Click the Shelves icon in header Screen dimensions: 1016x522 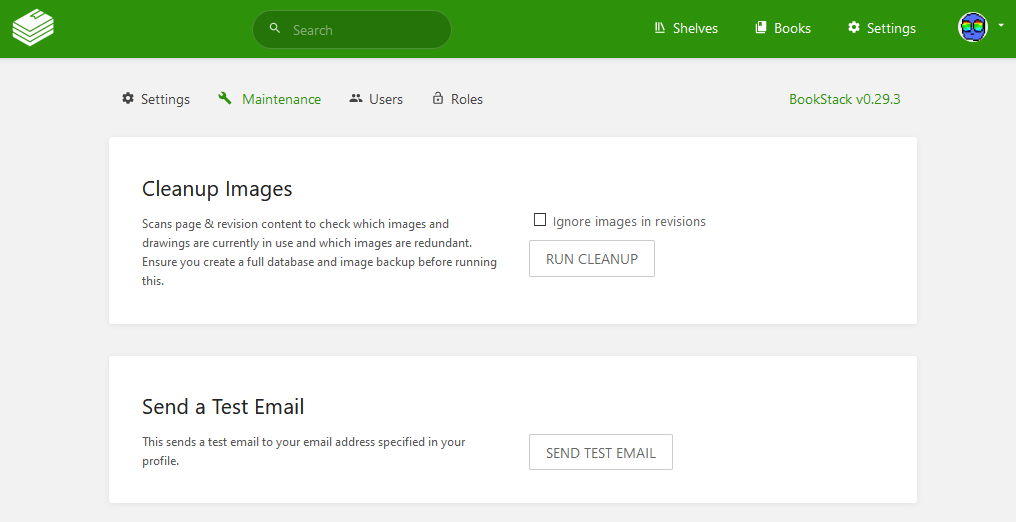pyautogui.click(x=660, y=28)
